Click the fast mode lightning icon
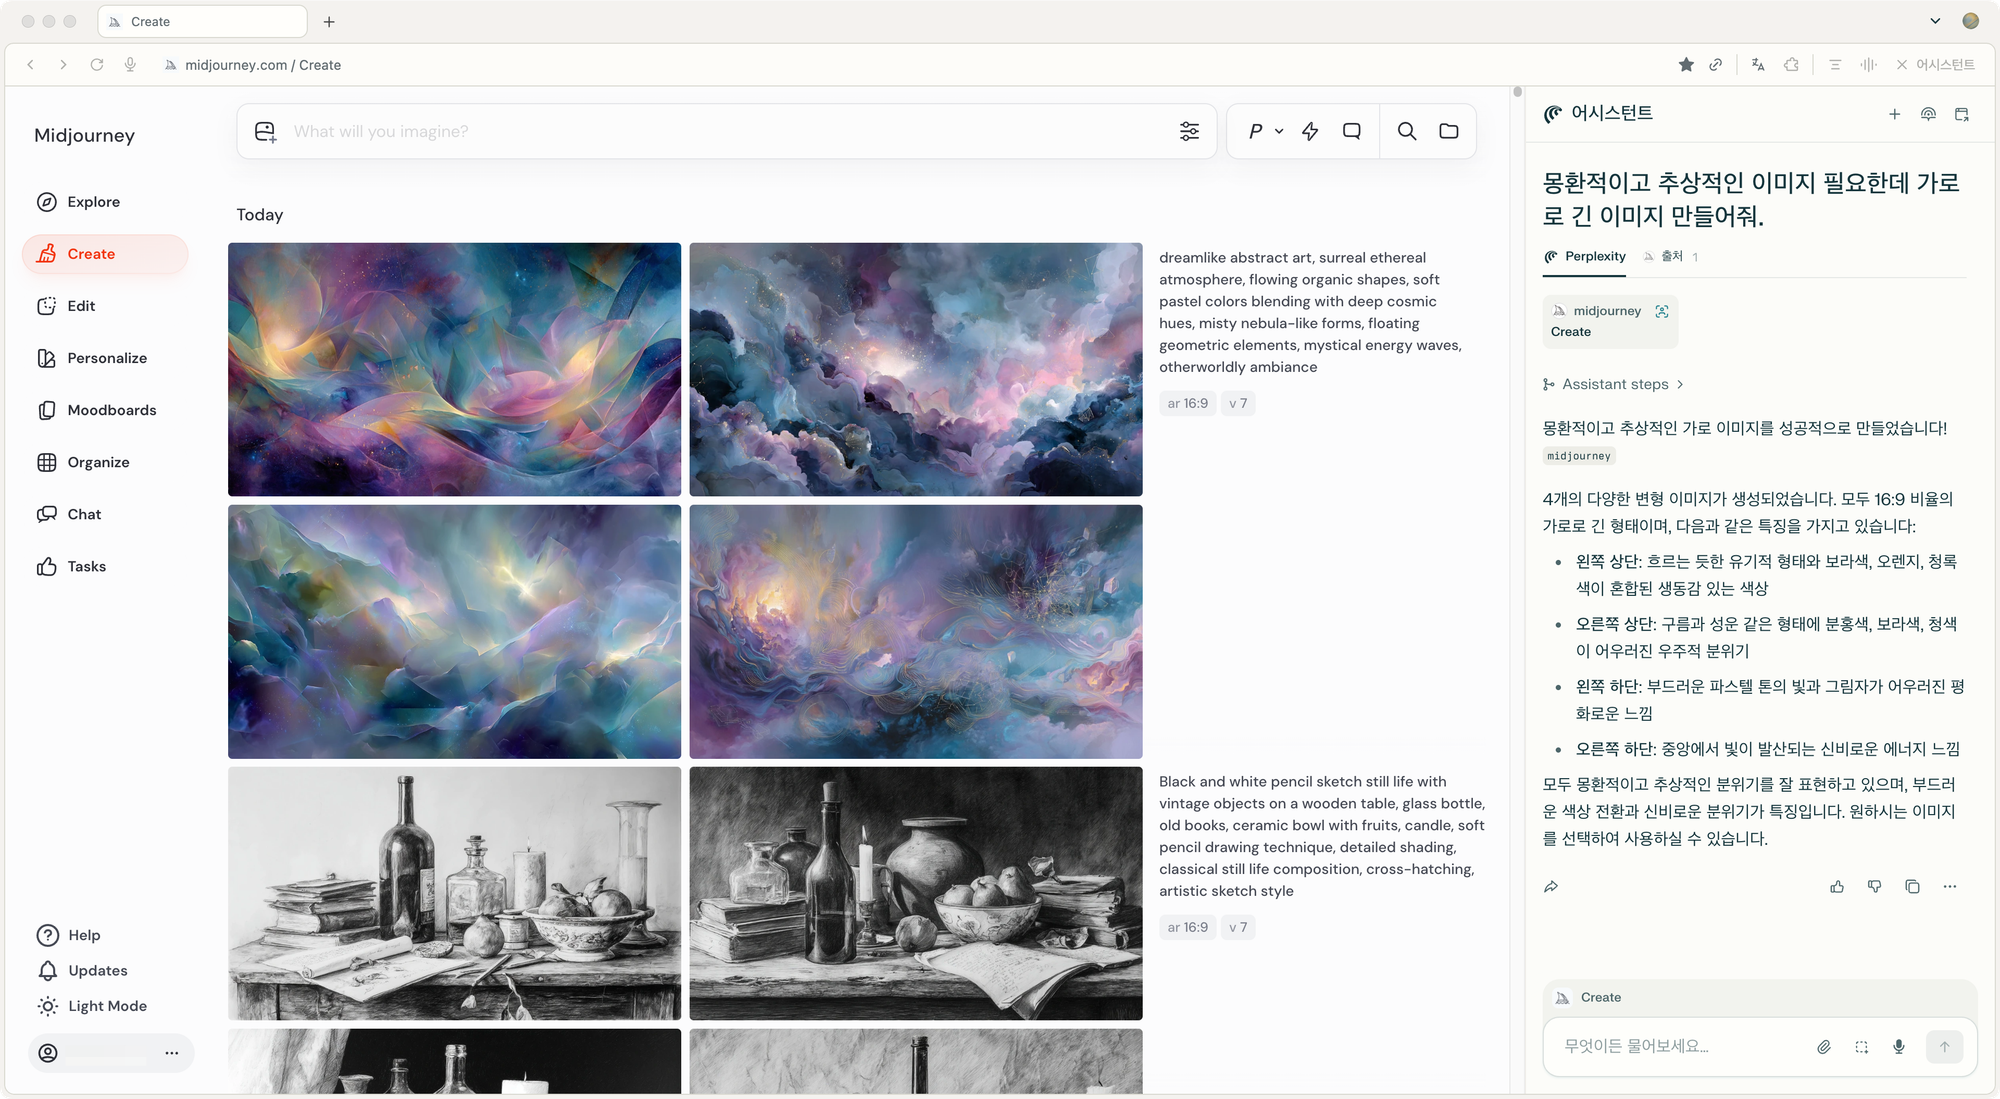The width and height of the screenshot is (2000, 1099). click(1310, 131)
